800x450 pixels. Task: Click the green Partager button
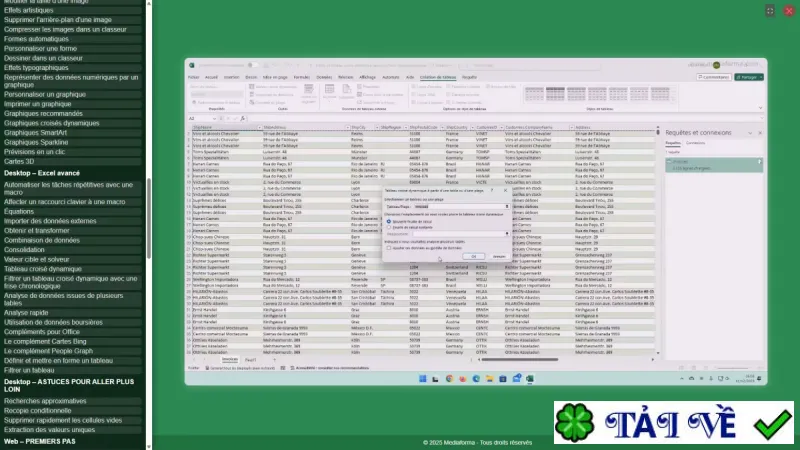coord(748,77)
